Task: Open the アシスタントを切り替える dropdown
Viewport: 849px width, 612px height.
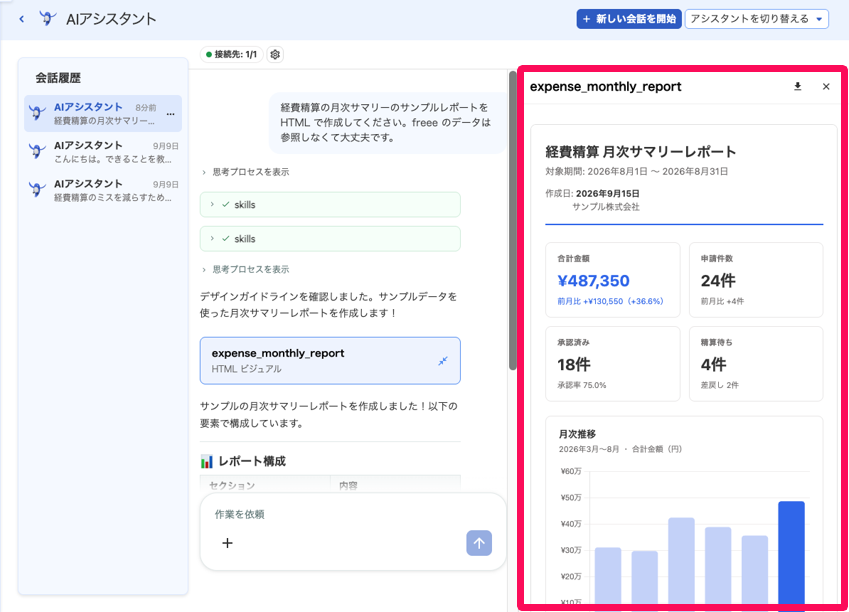Action: [756, 19]
